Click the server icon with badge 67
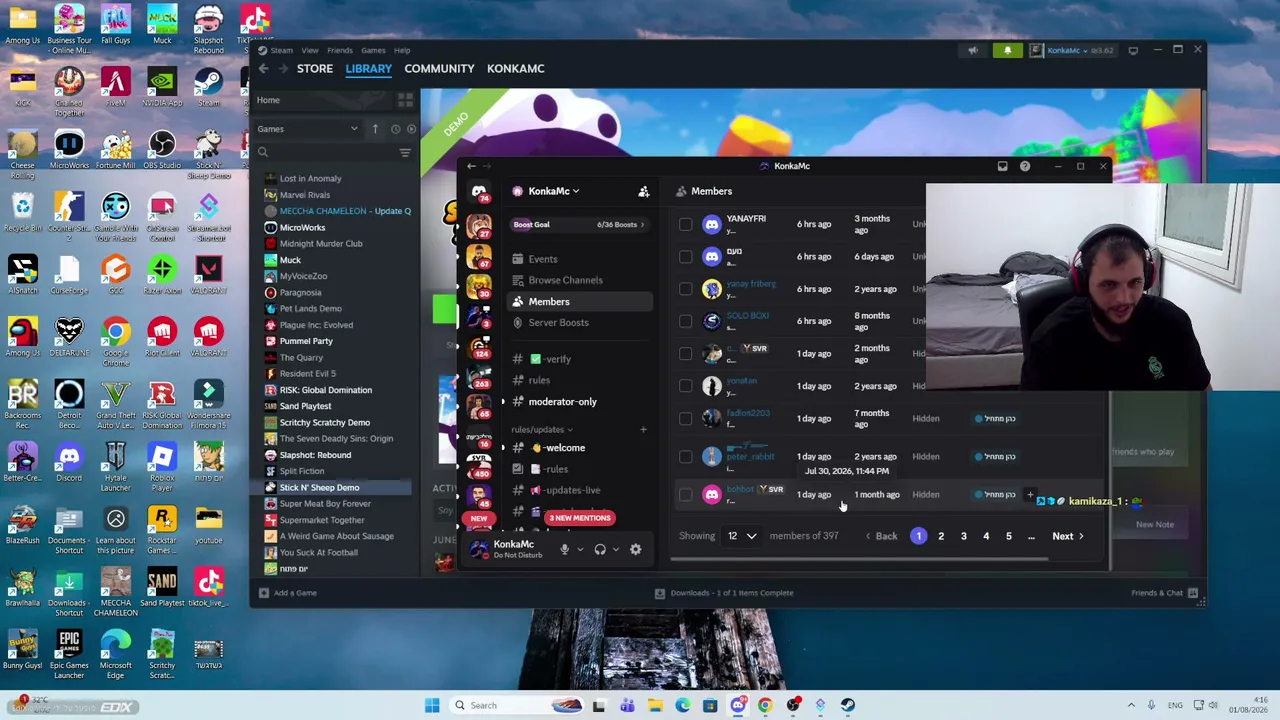 tap(479, 256)
